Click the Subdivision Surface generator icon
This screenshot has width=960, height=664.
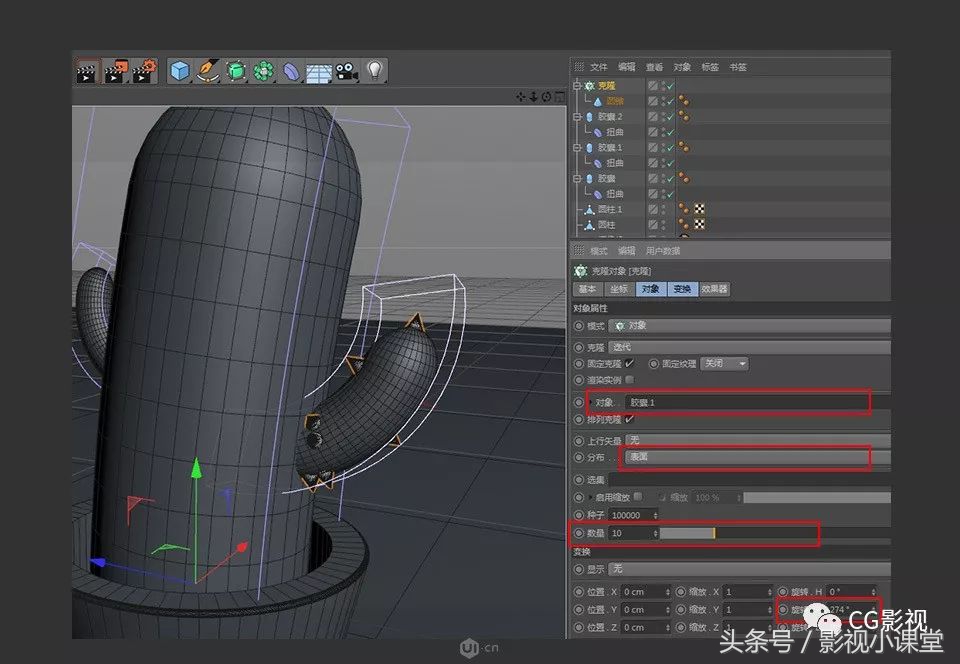238,70
